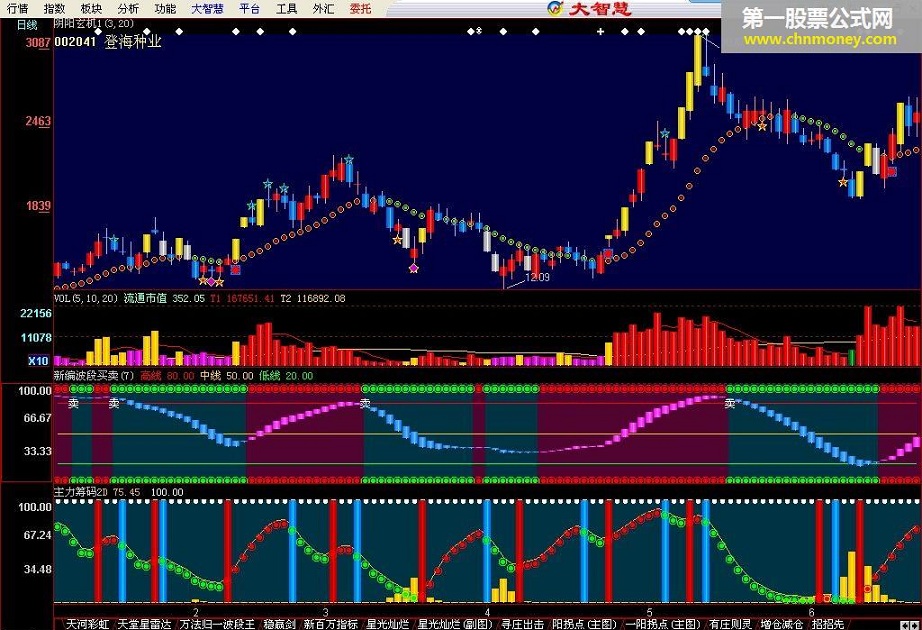Select the 阳拐点(主图) tab
922x630 pixels.
(x=584, y=624)
